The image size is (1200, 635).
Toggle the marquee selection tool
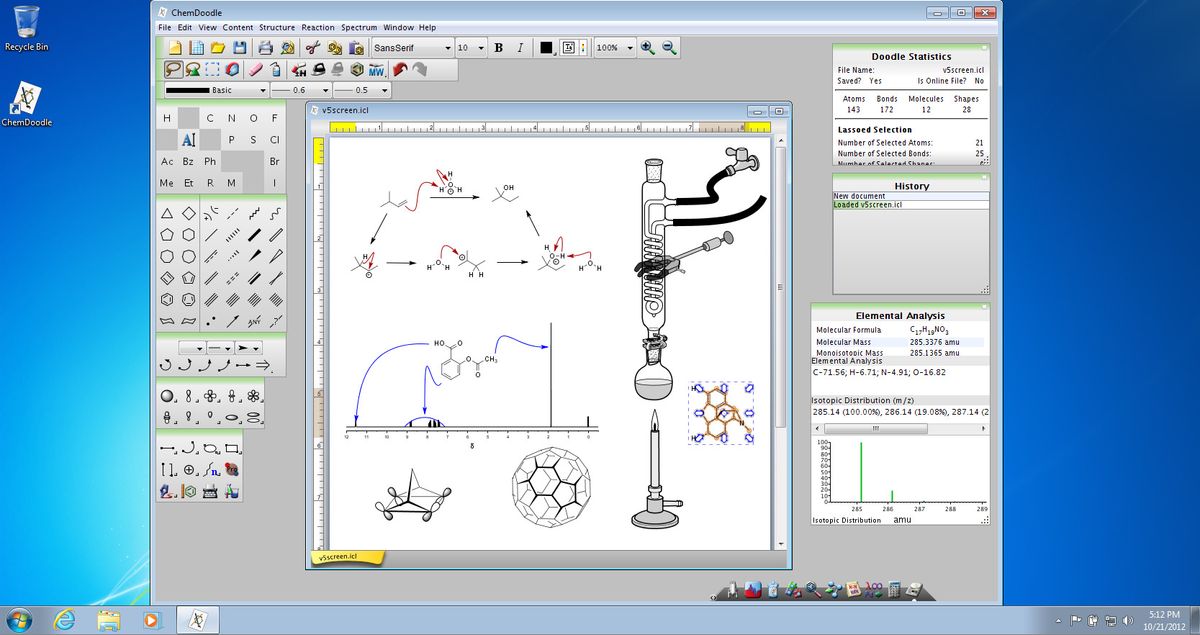click(214, 70)
